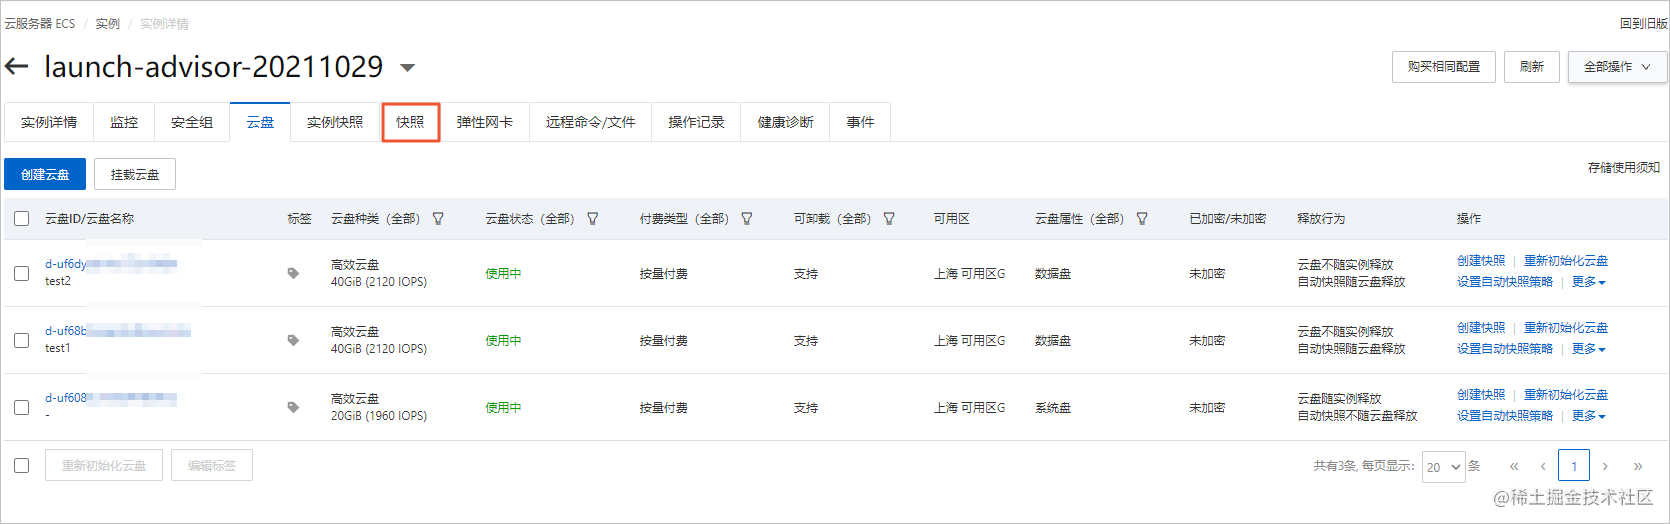This screenshot has width=1670, height=524.
Task: Expand 更多 menu for the system disk row
Action: 1588,416
